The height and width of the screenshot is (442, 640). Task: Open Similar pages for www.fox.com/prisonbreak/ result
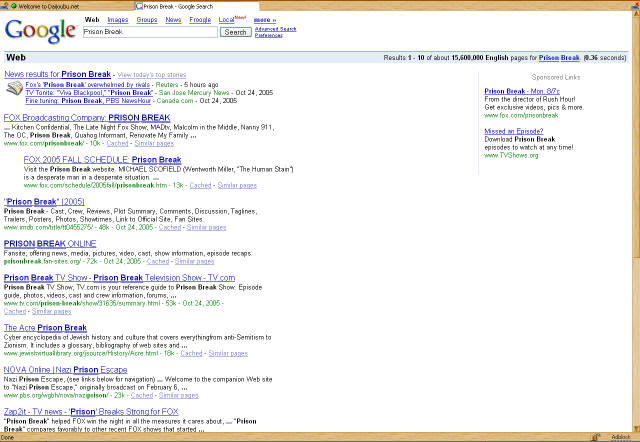154,143
